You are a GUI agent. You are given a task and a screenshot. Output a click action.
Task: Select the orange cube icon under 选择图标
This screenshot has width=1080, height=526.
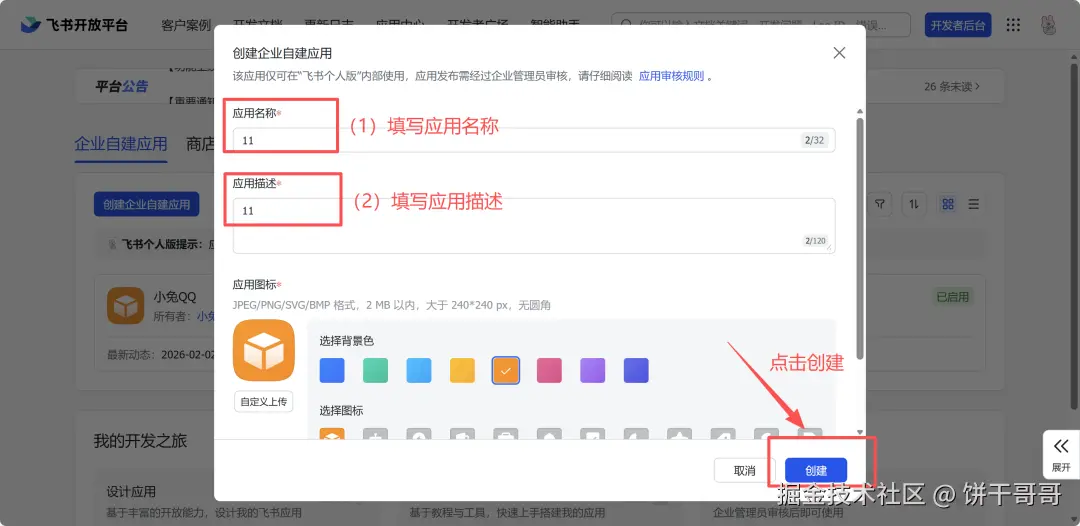tap(332, 434)
